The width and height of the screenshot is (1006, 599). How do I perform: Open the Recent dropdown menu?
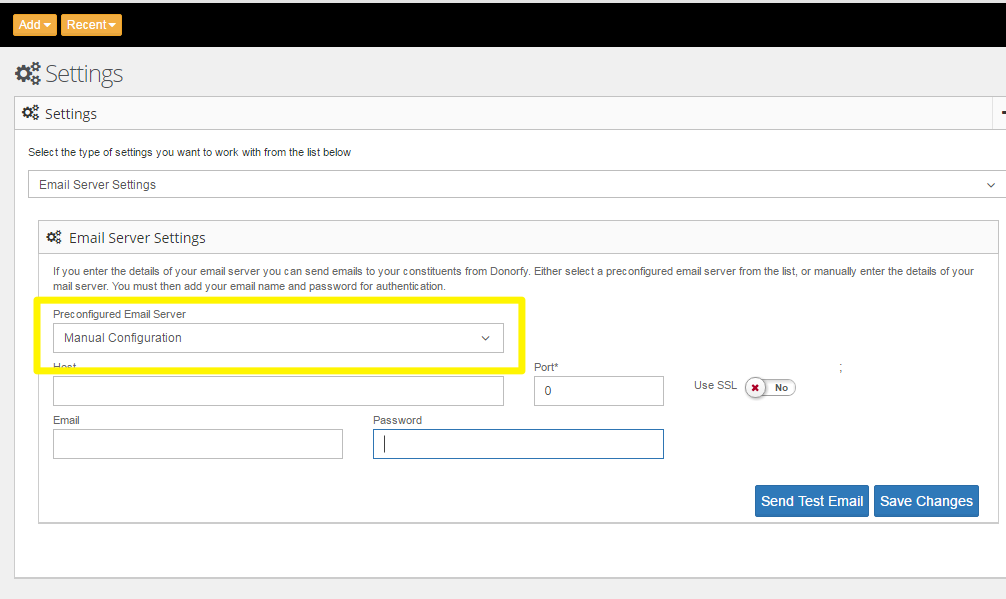point(91,24)
